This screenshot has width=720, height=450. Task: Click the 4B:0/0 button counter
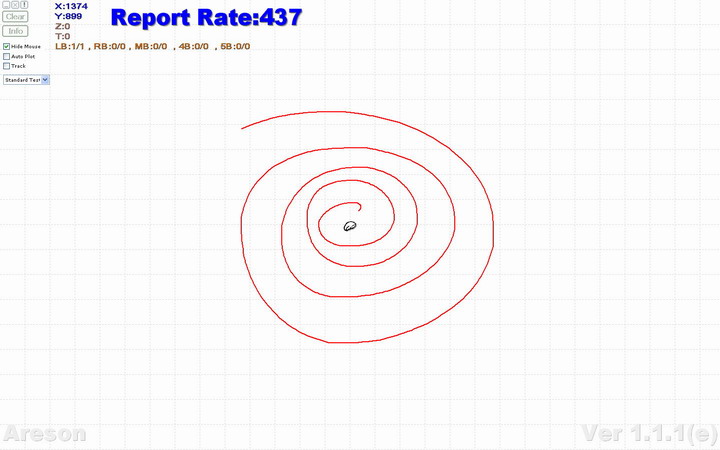[x=193, y=46]
